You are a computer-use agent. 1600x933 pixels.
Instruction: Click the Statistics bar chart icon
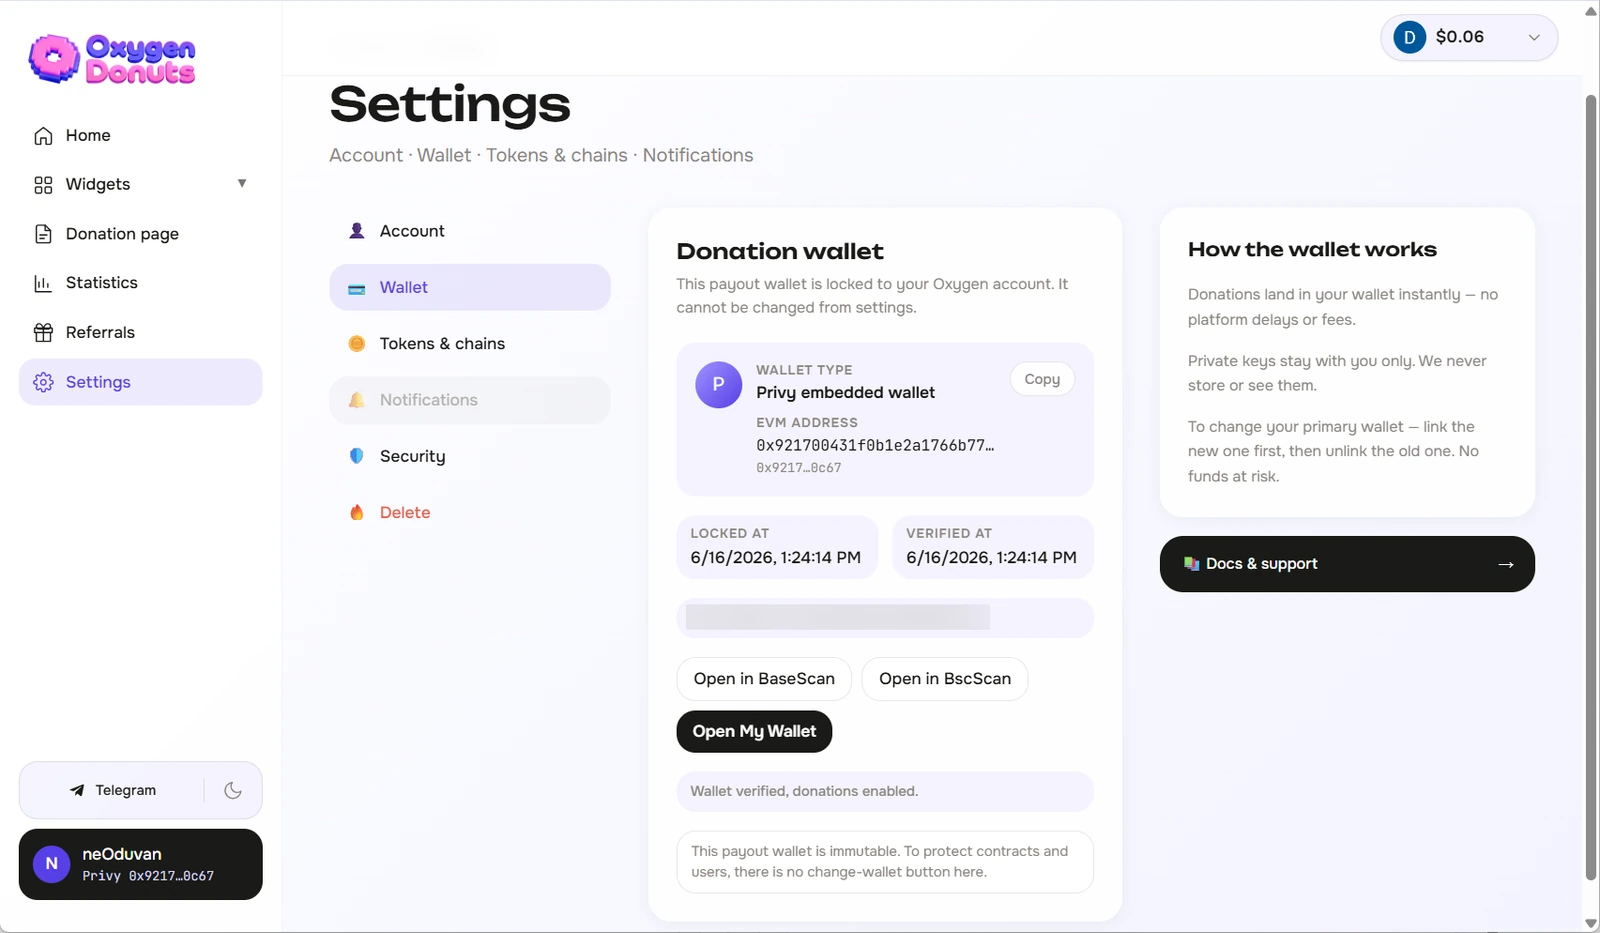click(43, 283)
